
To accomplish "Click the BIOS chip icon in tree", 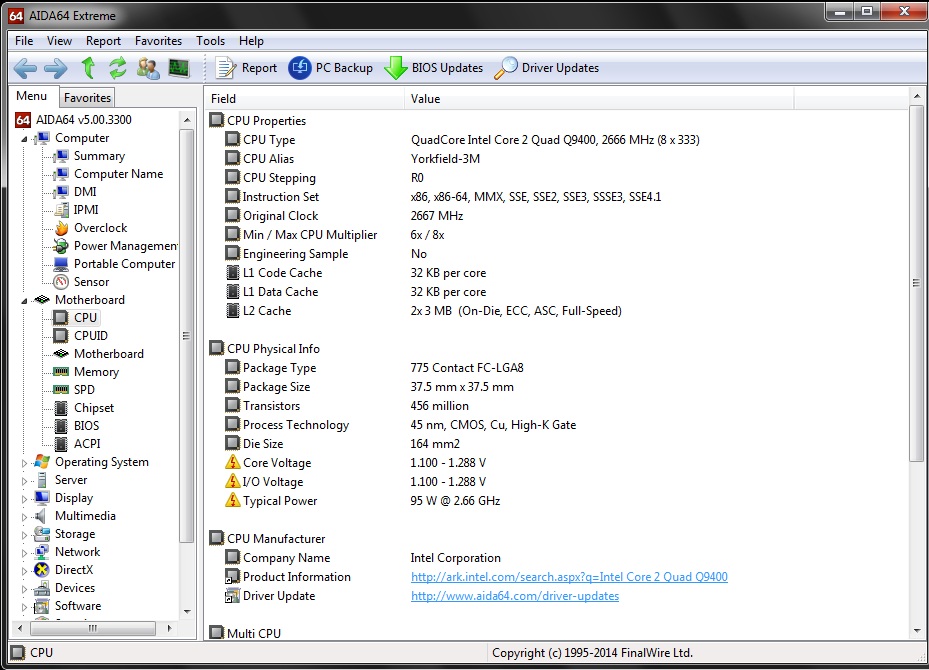I will tap(61, 426).
